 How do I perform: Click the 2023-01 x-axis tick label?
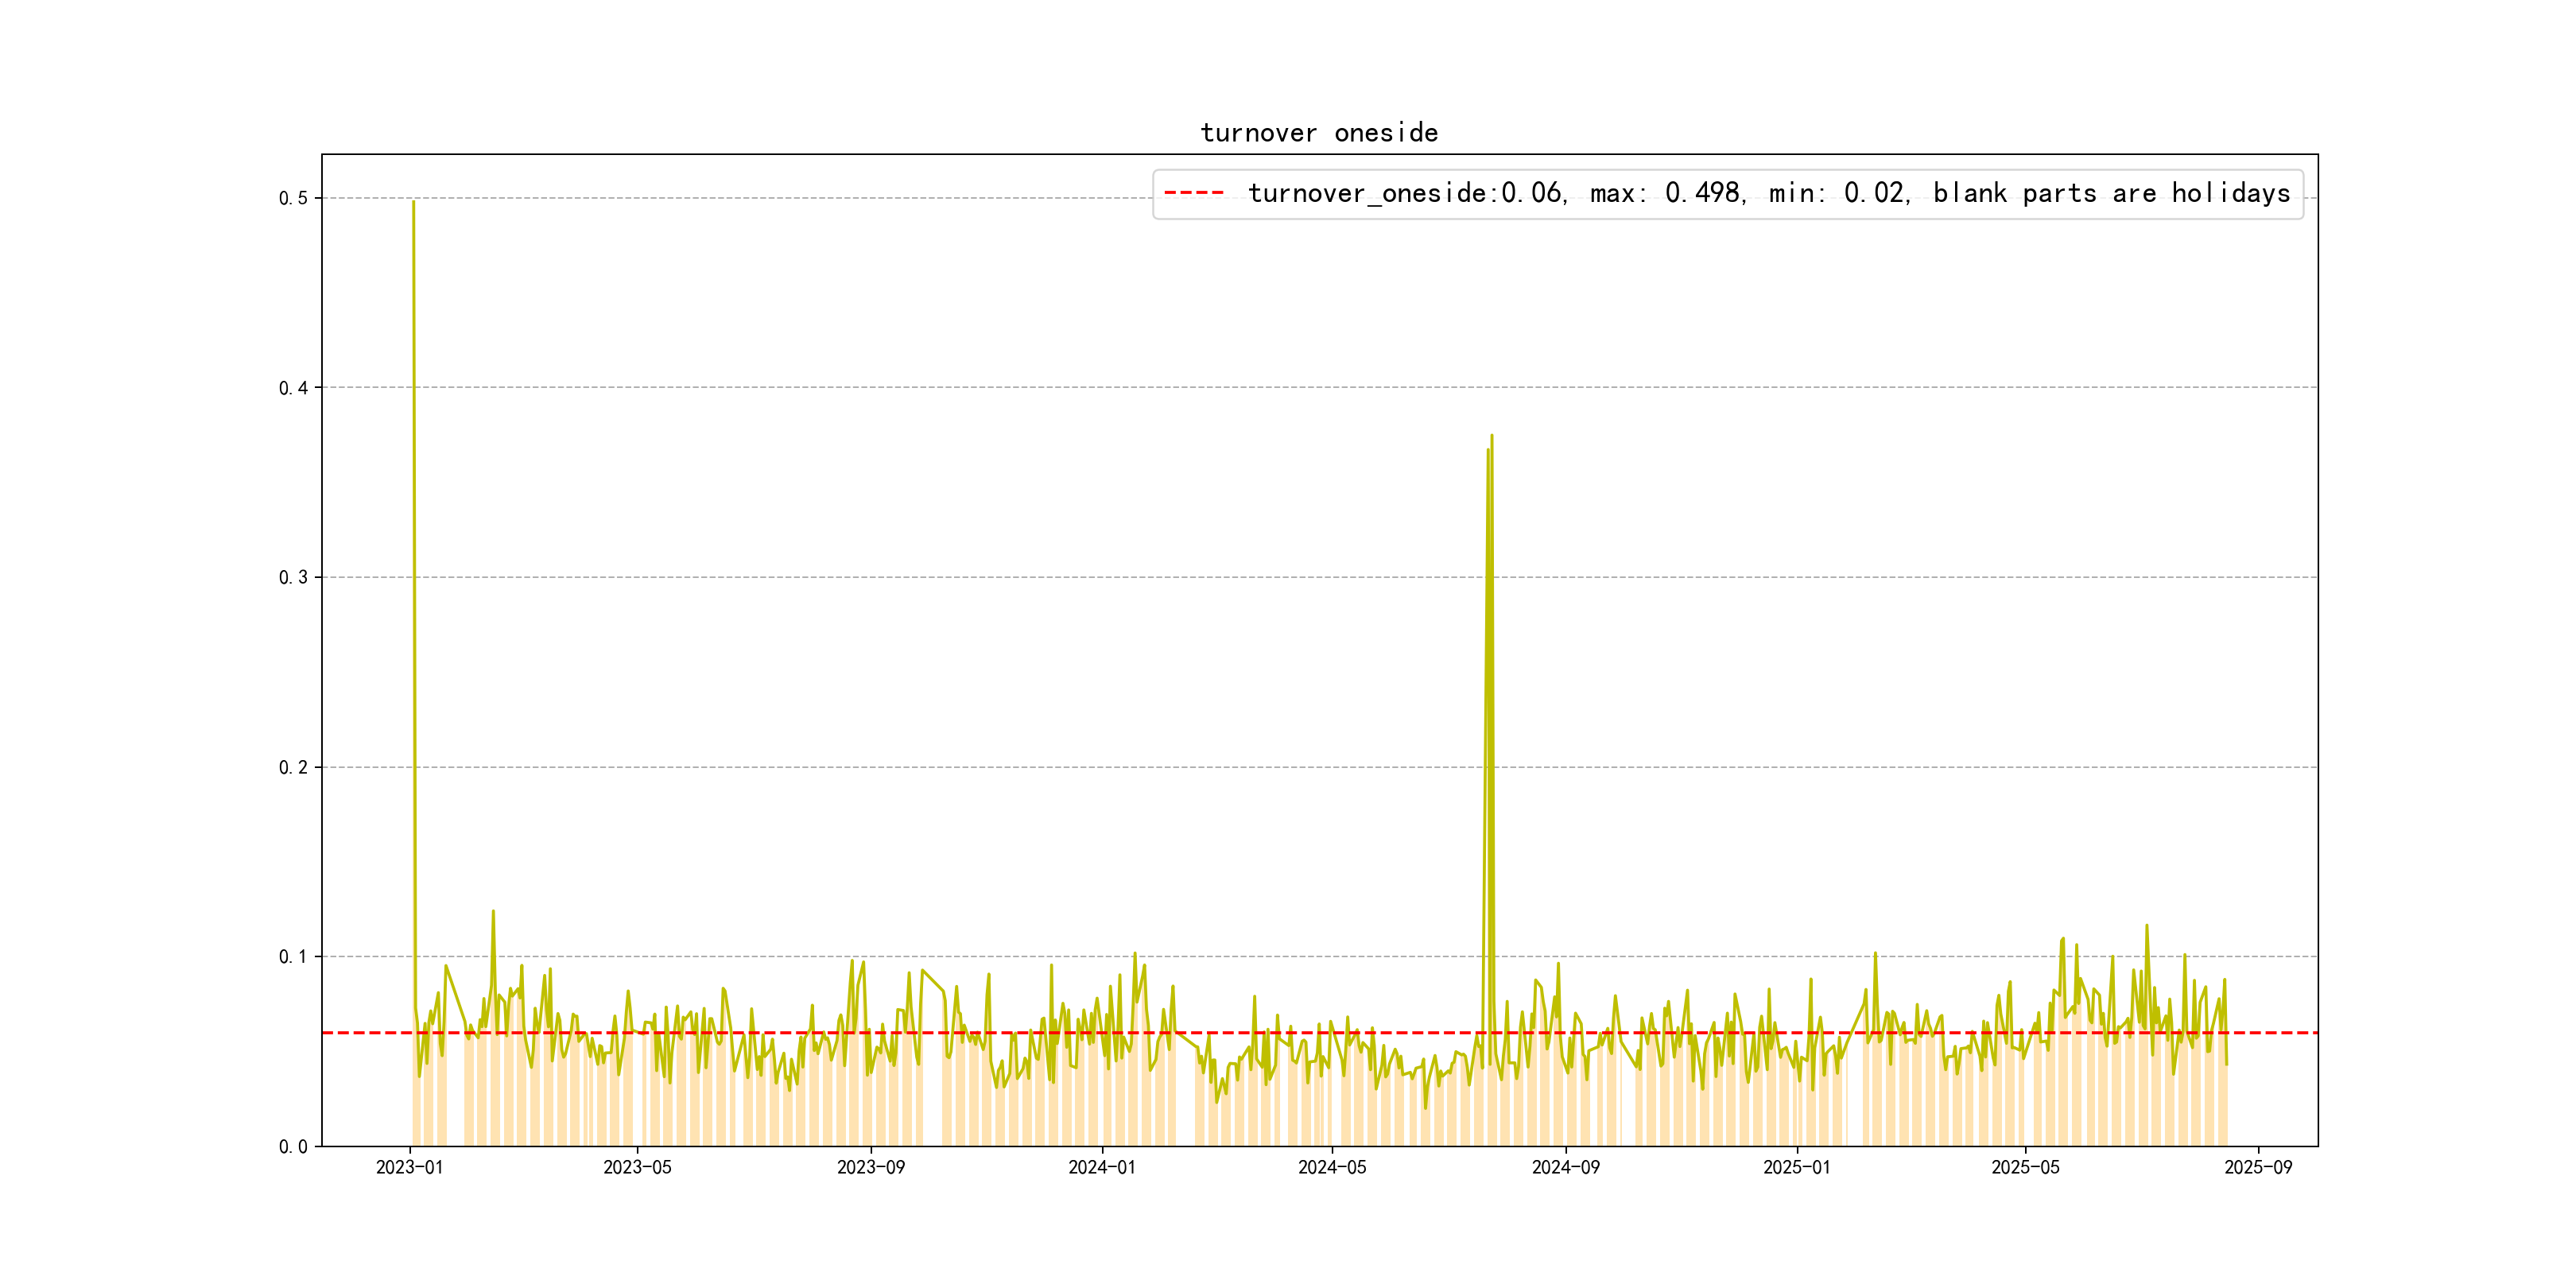(x=409, y=1167)
